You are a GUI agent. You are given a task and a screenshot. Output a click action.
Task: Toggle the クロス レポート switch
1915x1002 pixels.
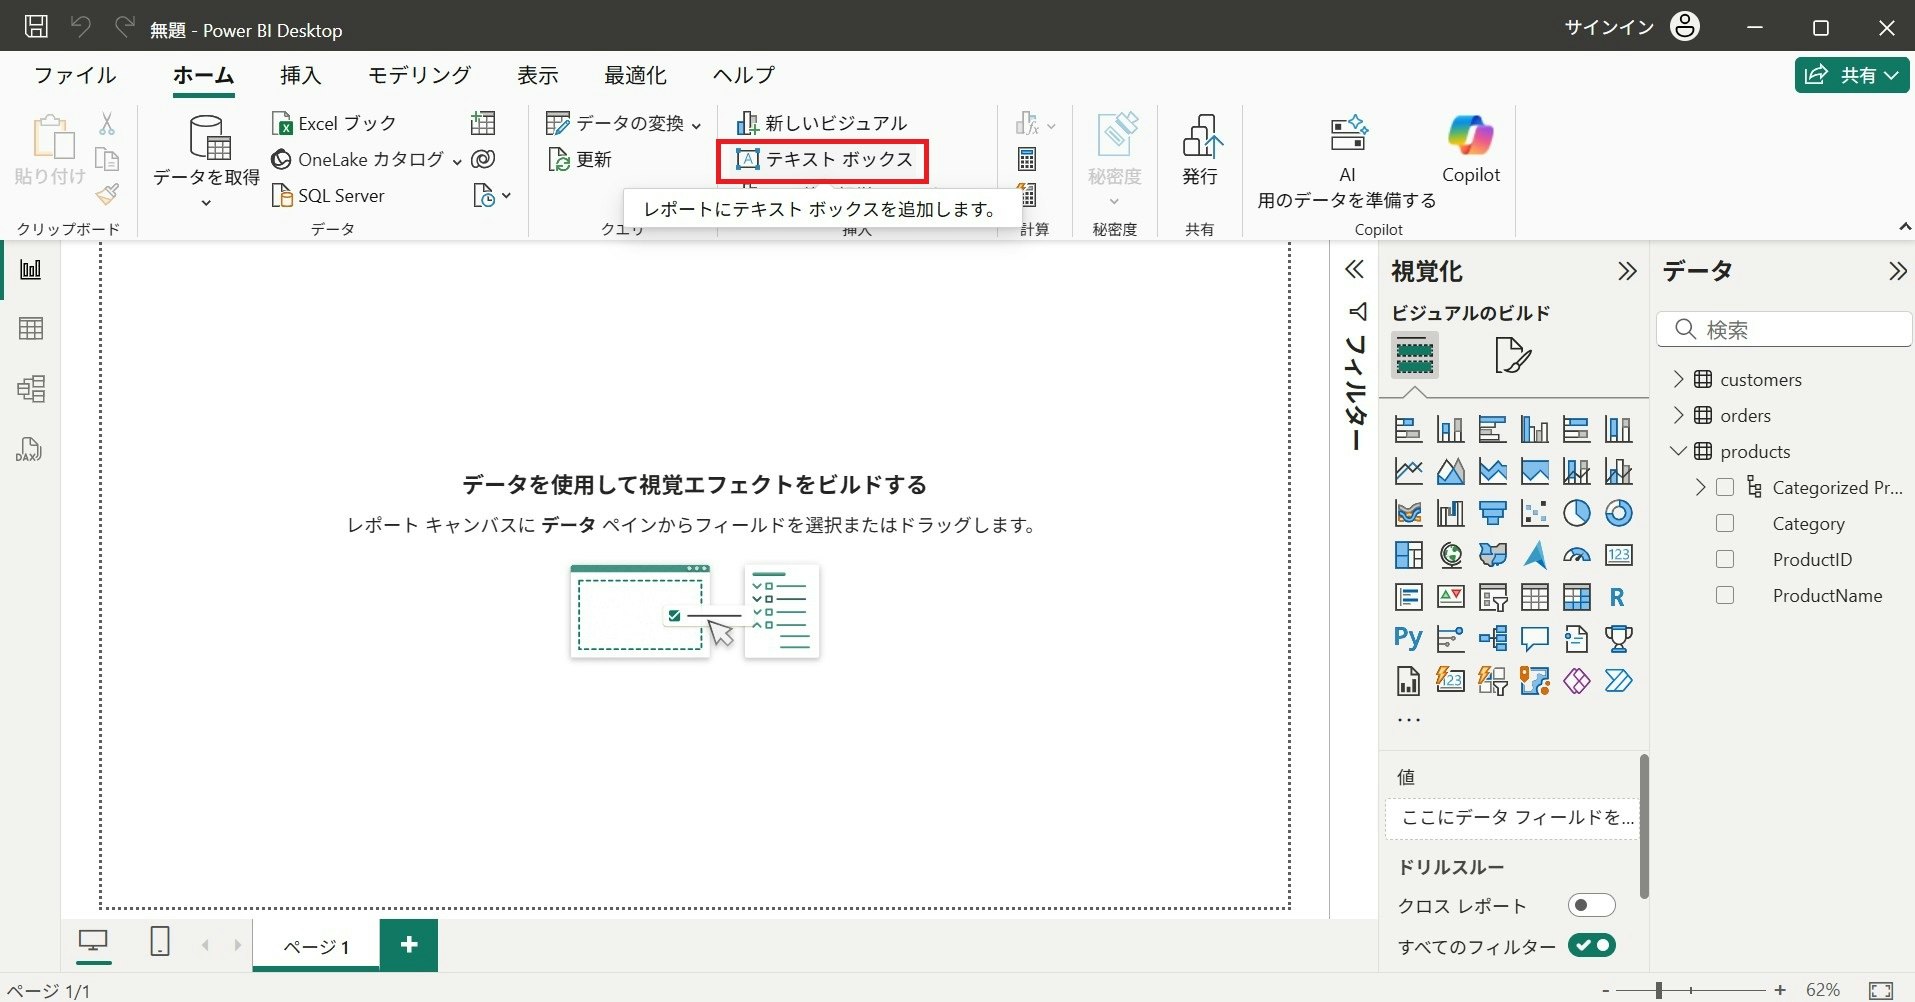click(x=1591, y=906)
